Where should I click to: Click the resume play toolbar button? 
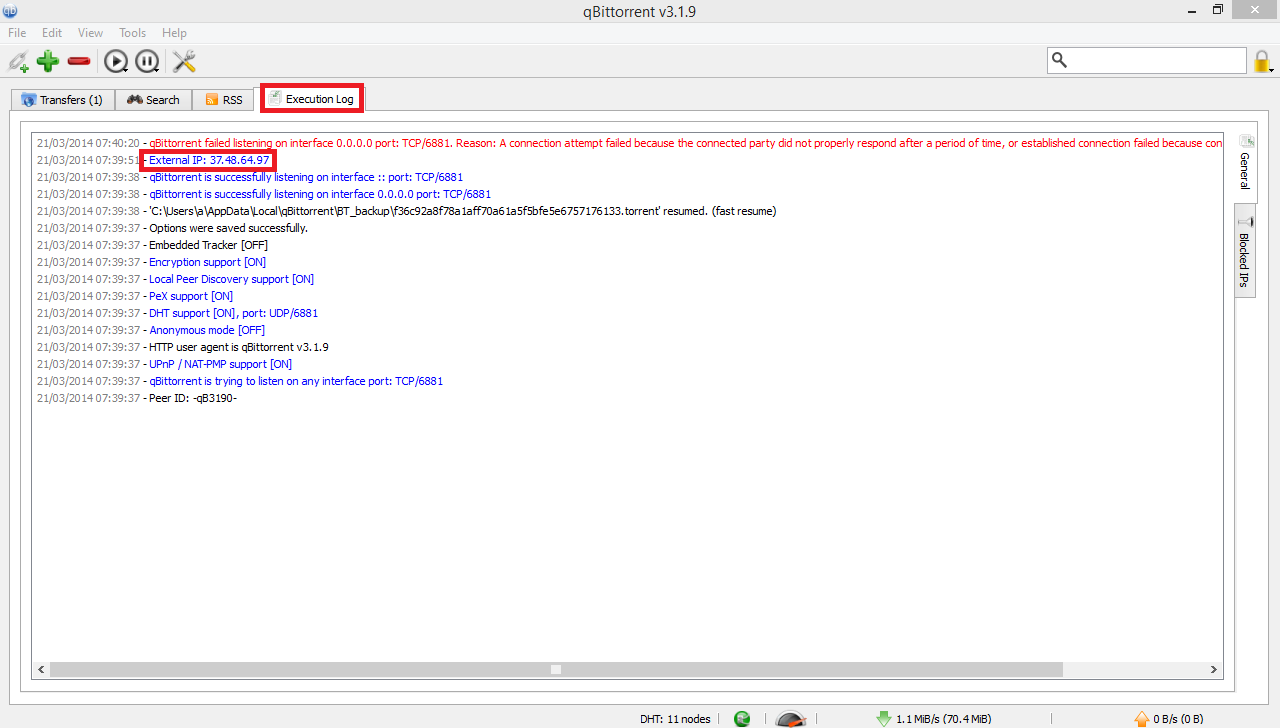116,62
